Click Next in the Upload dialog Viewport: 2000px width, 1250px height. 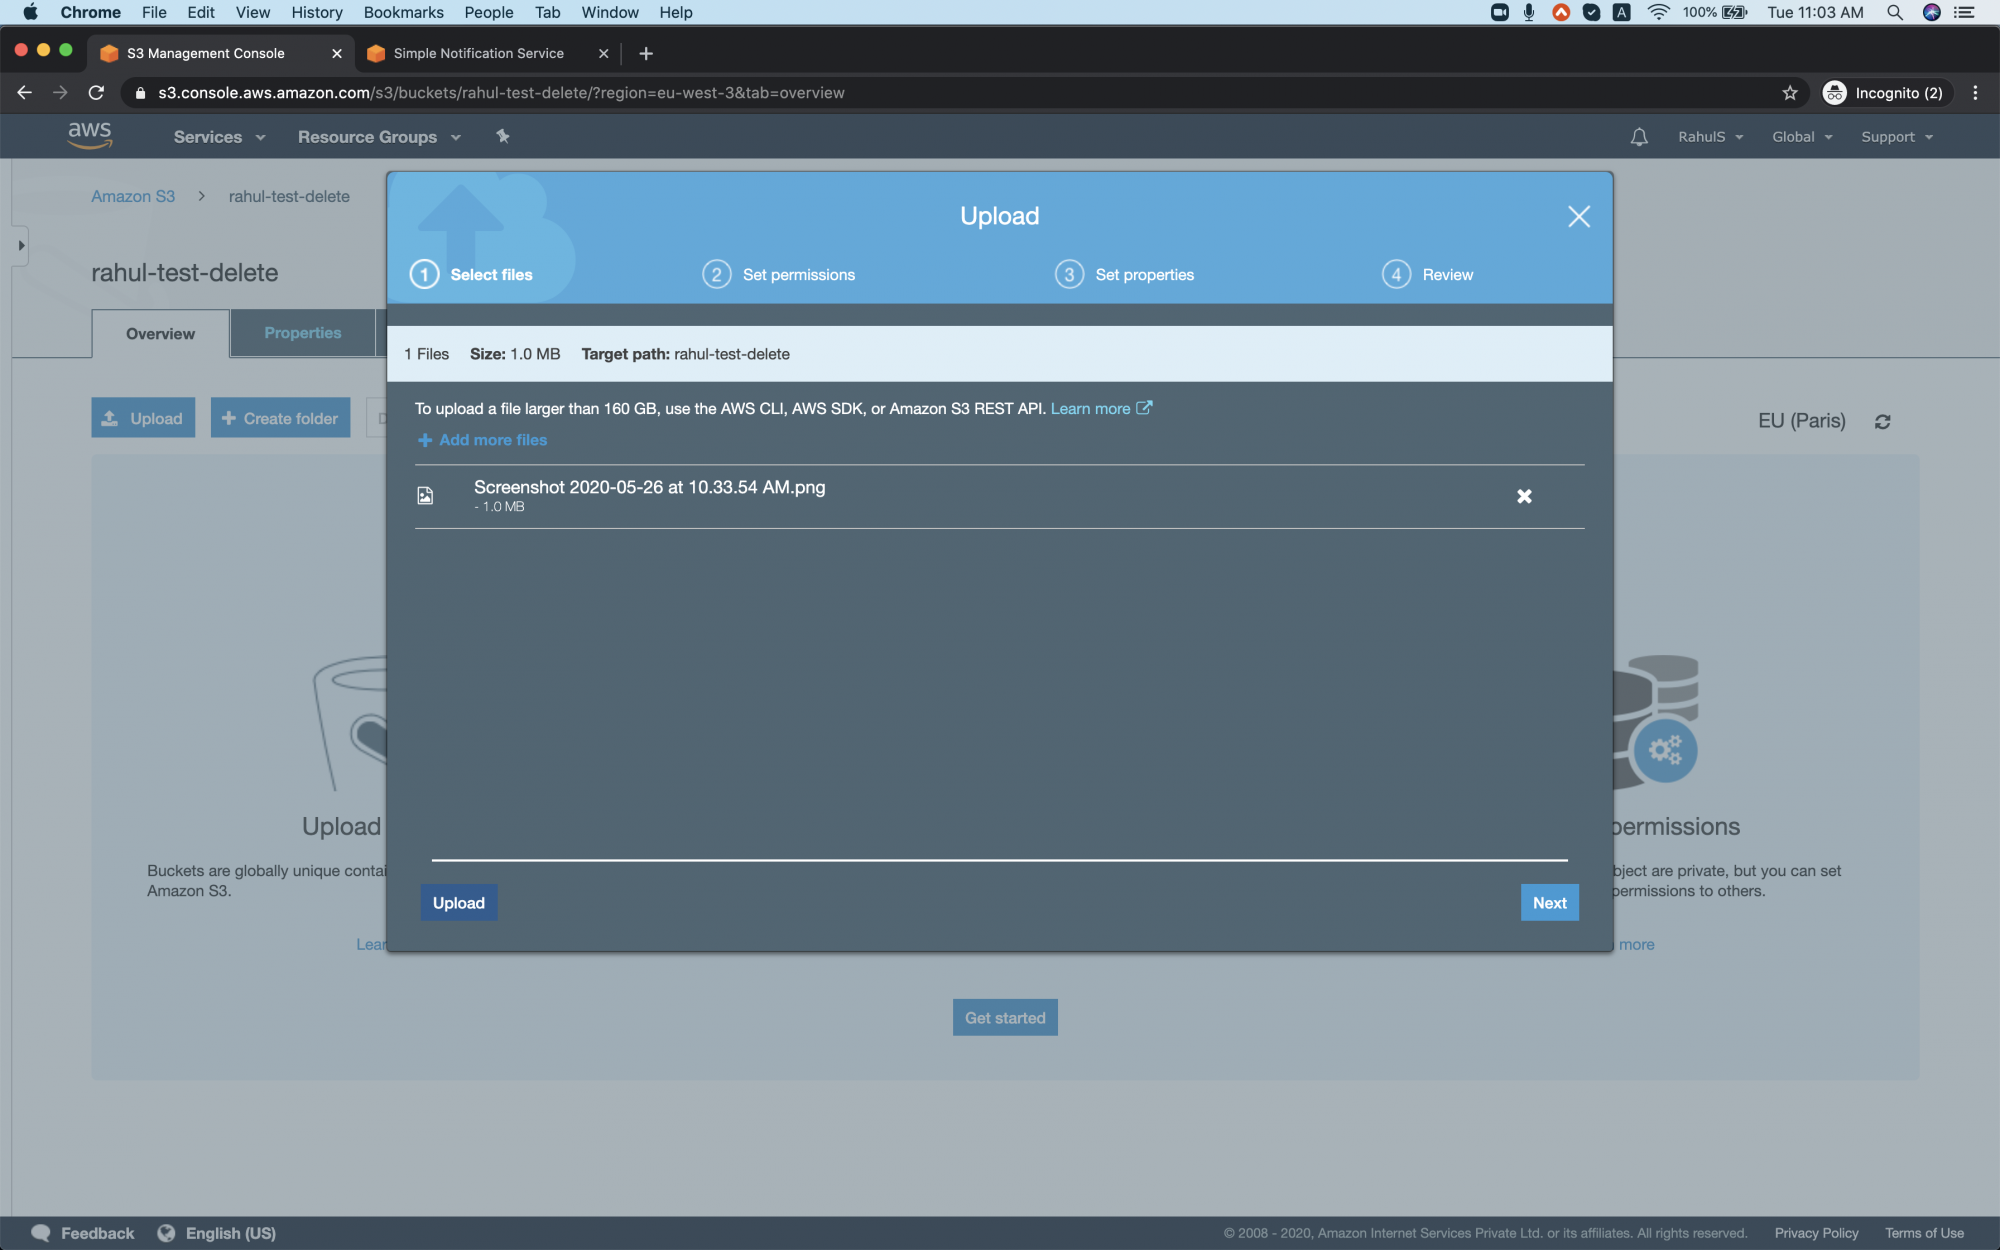tap(1548, 902)
